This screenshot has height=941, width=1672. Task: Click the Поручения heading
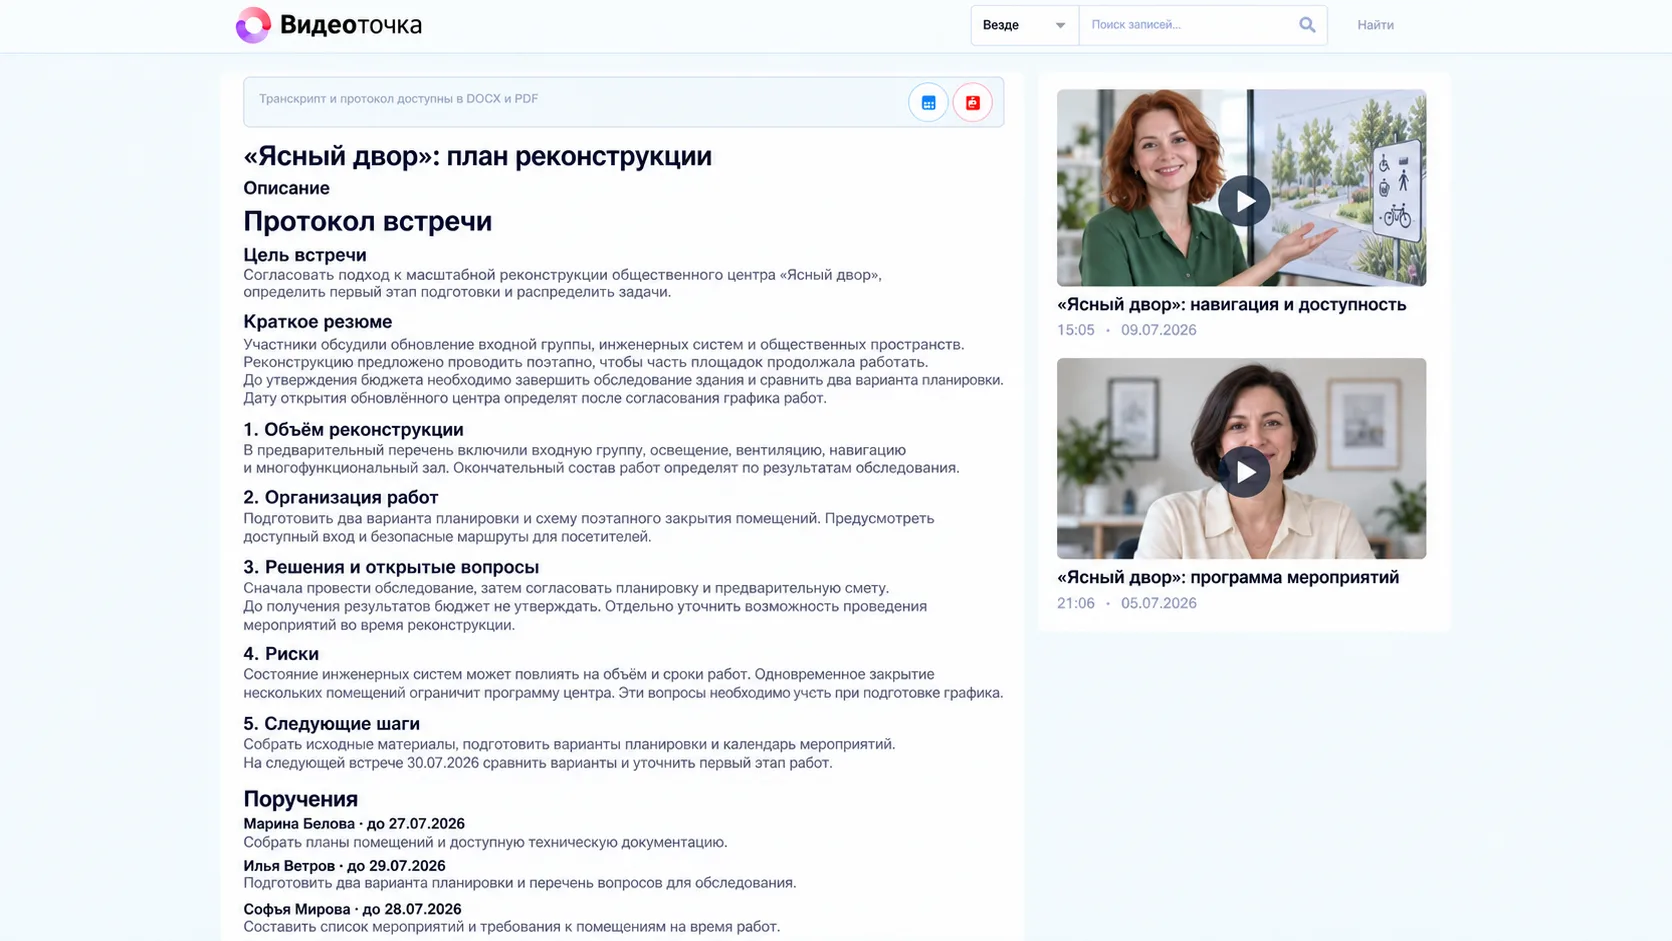300,799
